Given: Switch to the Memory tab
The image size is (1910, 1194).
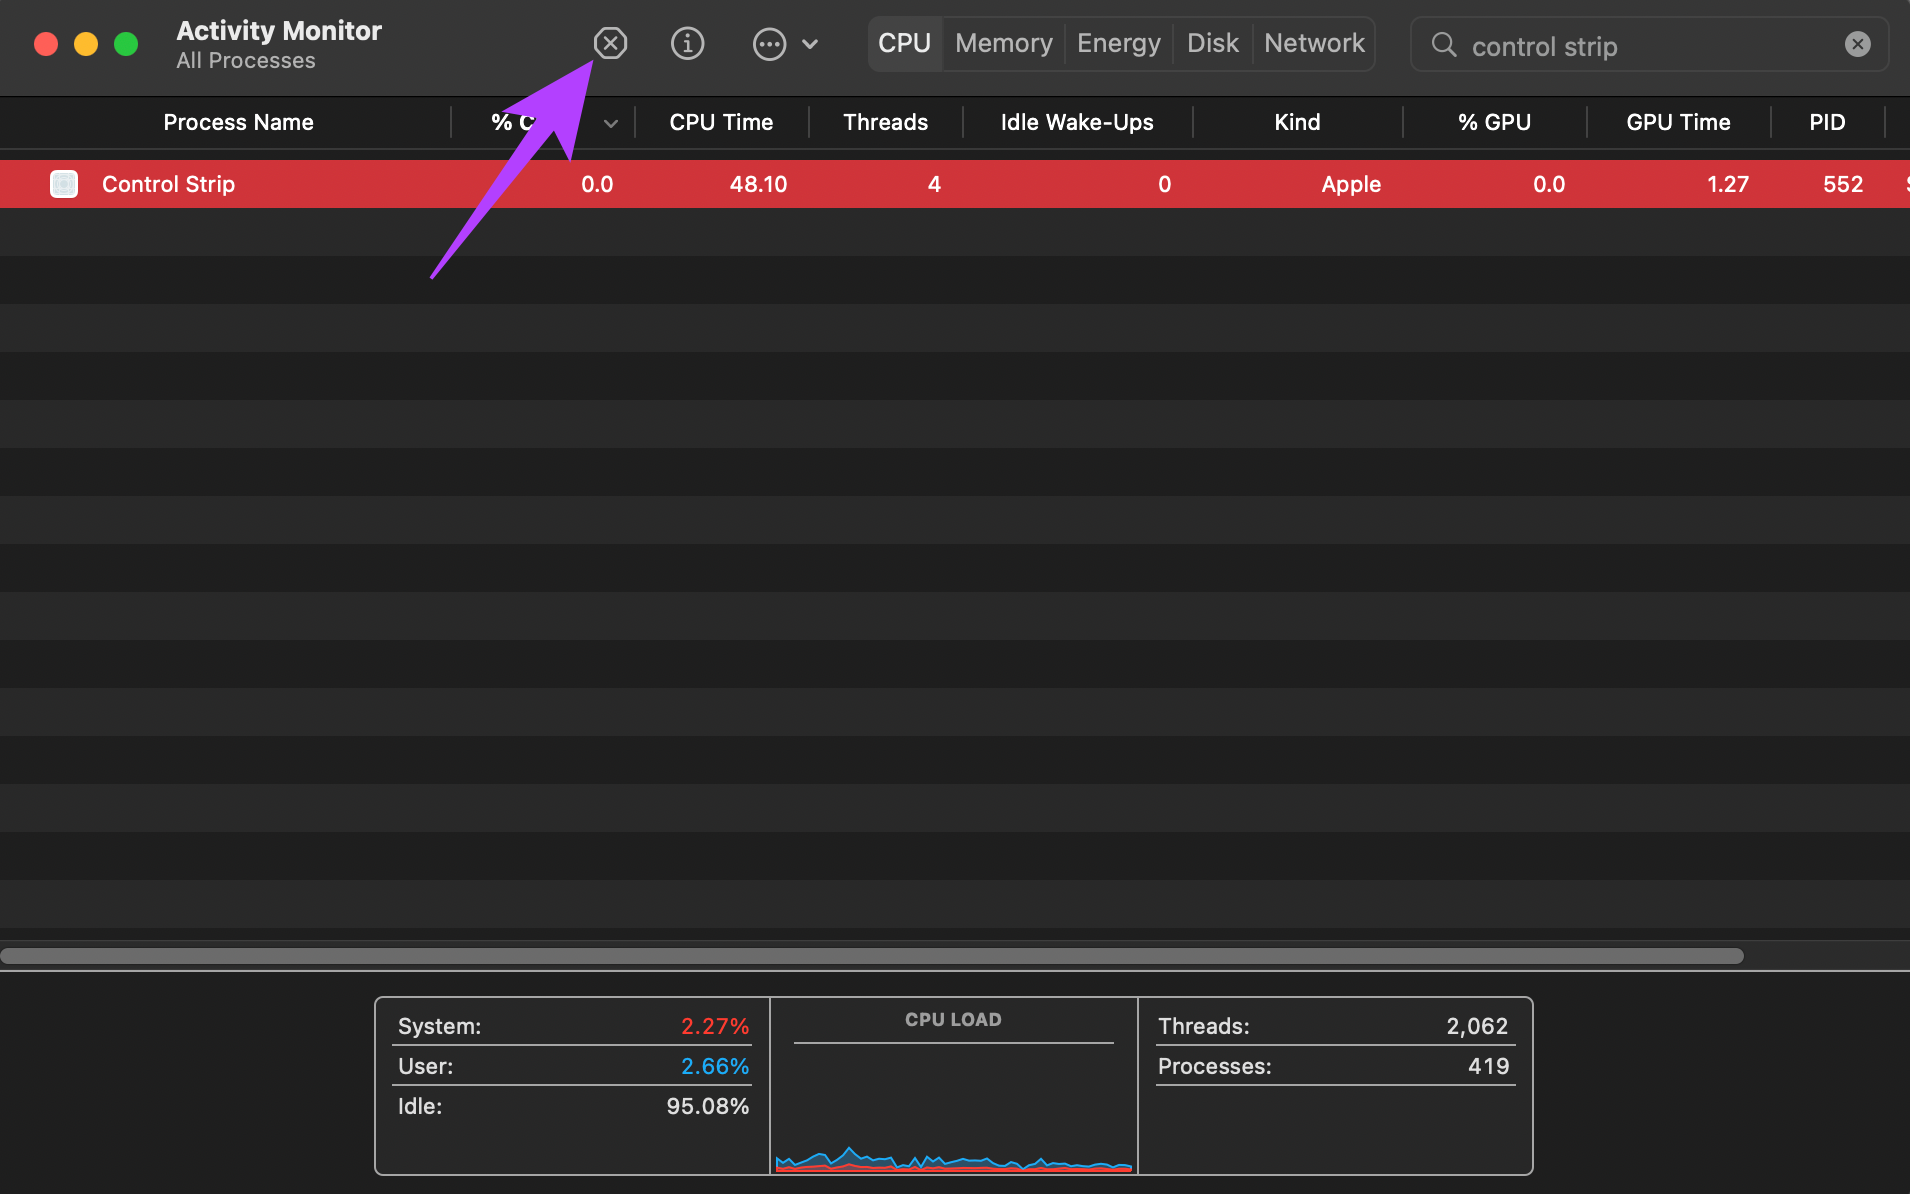Looking at the screenshot, I should [1003, 44].
